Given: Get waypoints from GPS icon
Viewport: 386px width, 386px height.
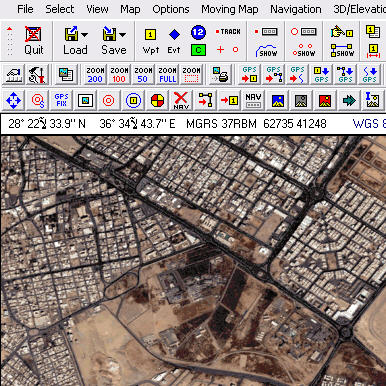Looking at the screenshot, I should click(322, 75).
